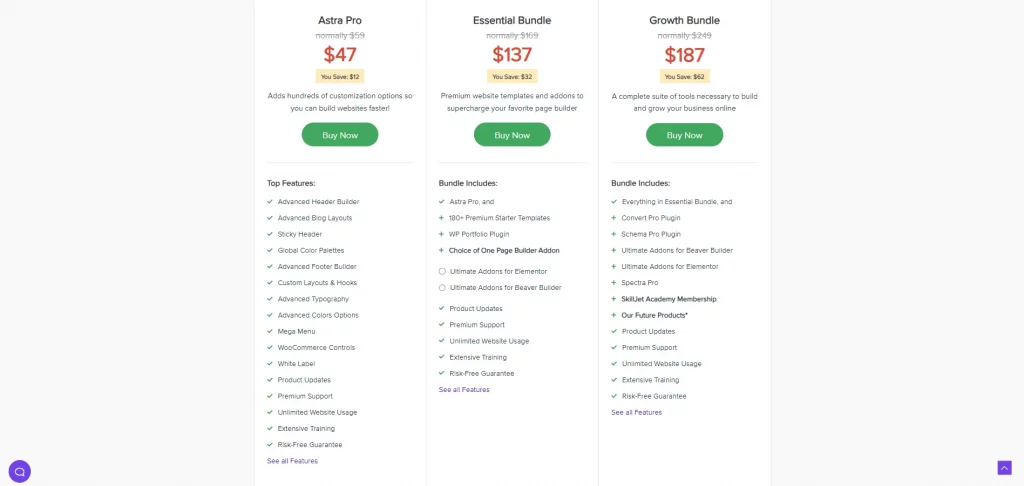Buy Now for Essential Bundle
Viewport: 1024px width, 486px height.
512,135
